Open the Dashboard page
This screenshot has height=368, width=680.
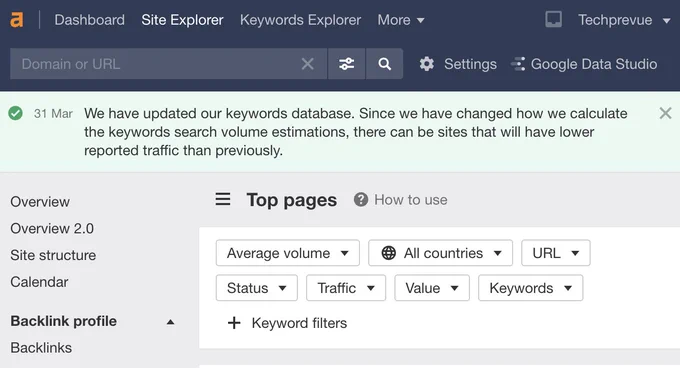tap(89, 20)
